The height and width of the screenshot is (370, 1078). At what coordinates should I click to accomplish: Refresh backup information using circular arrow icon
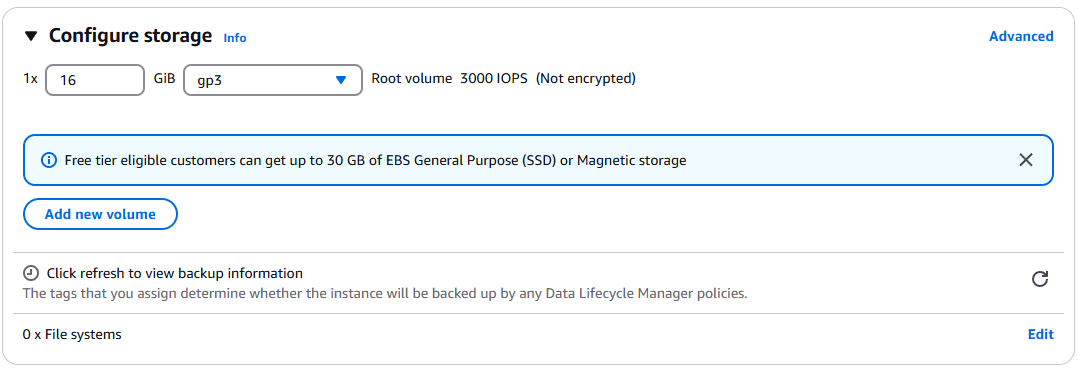tap(1040, 279)
